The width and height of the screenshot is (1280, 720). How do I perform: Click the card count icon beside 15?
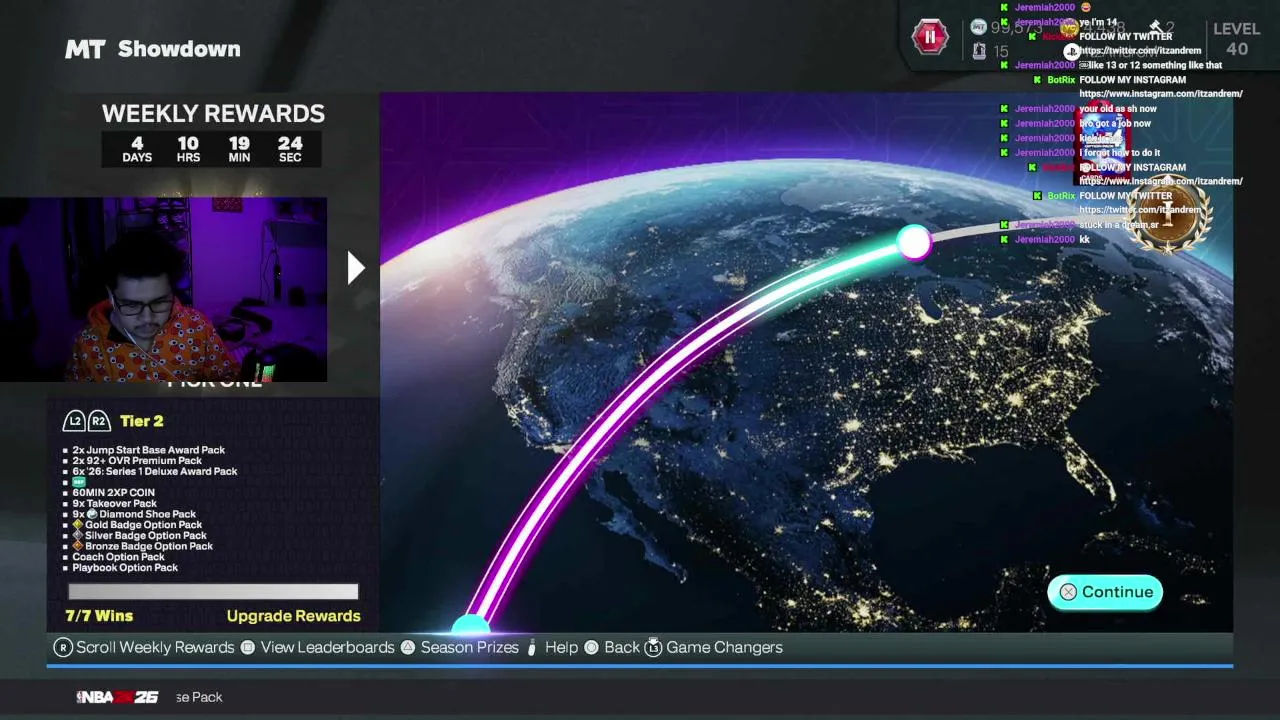pos(979,51)
